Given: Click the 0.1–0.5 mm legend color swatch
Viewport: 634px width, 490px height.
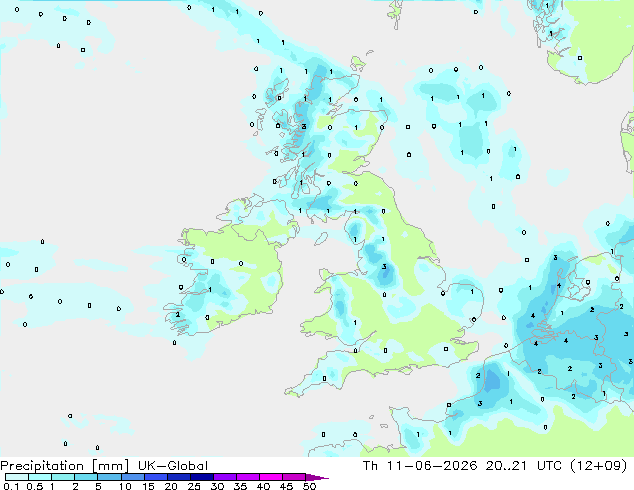Looking at the screenshot, I should pyautogui.click(x=17, y=477).
